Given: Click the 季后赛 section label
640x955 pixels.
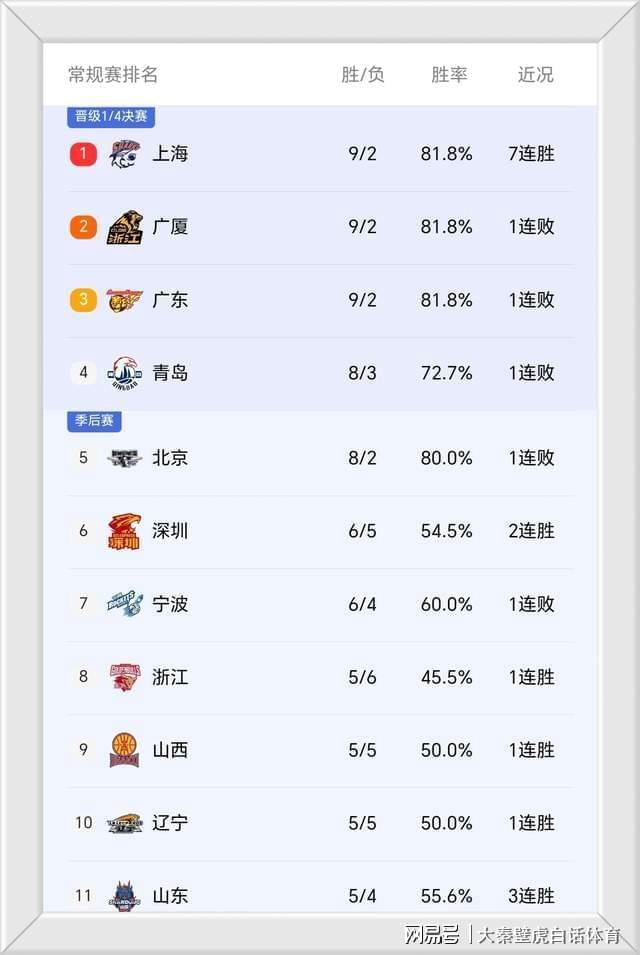Looking at the screenshot, I should 95,421.
